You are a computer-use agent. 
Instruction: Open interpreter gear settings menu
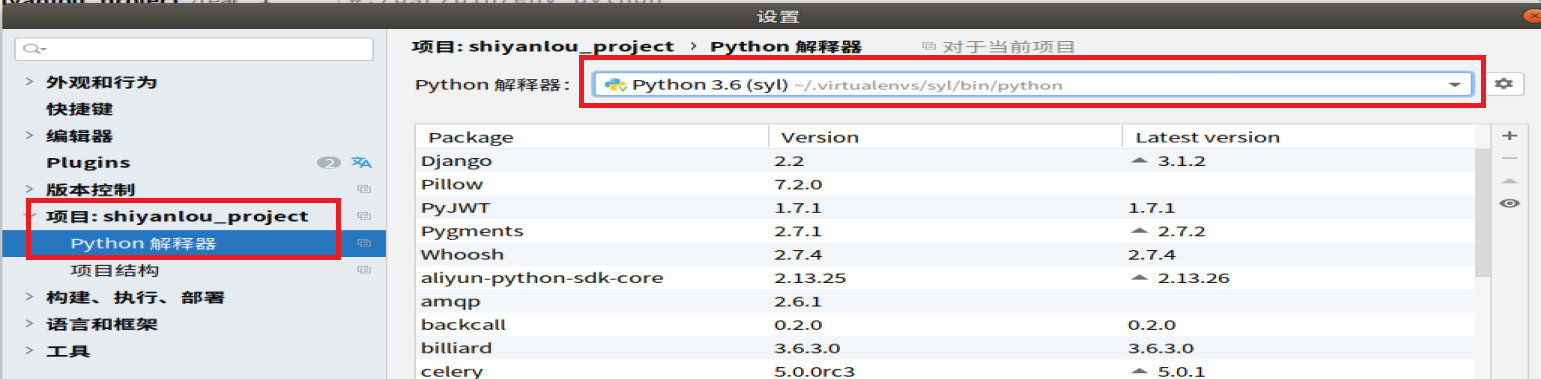point(1503,84)
